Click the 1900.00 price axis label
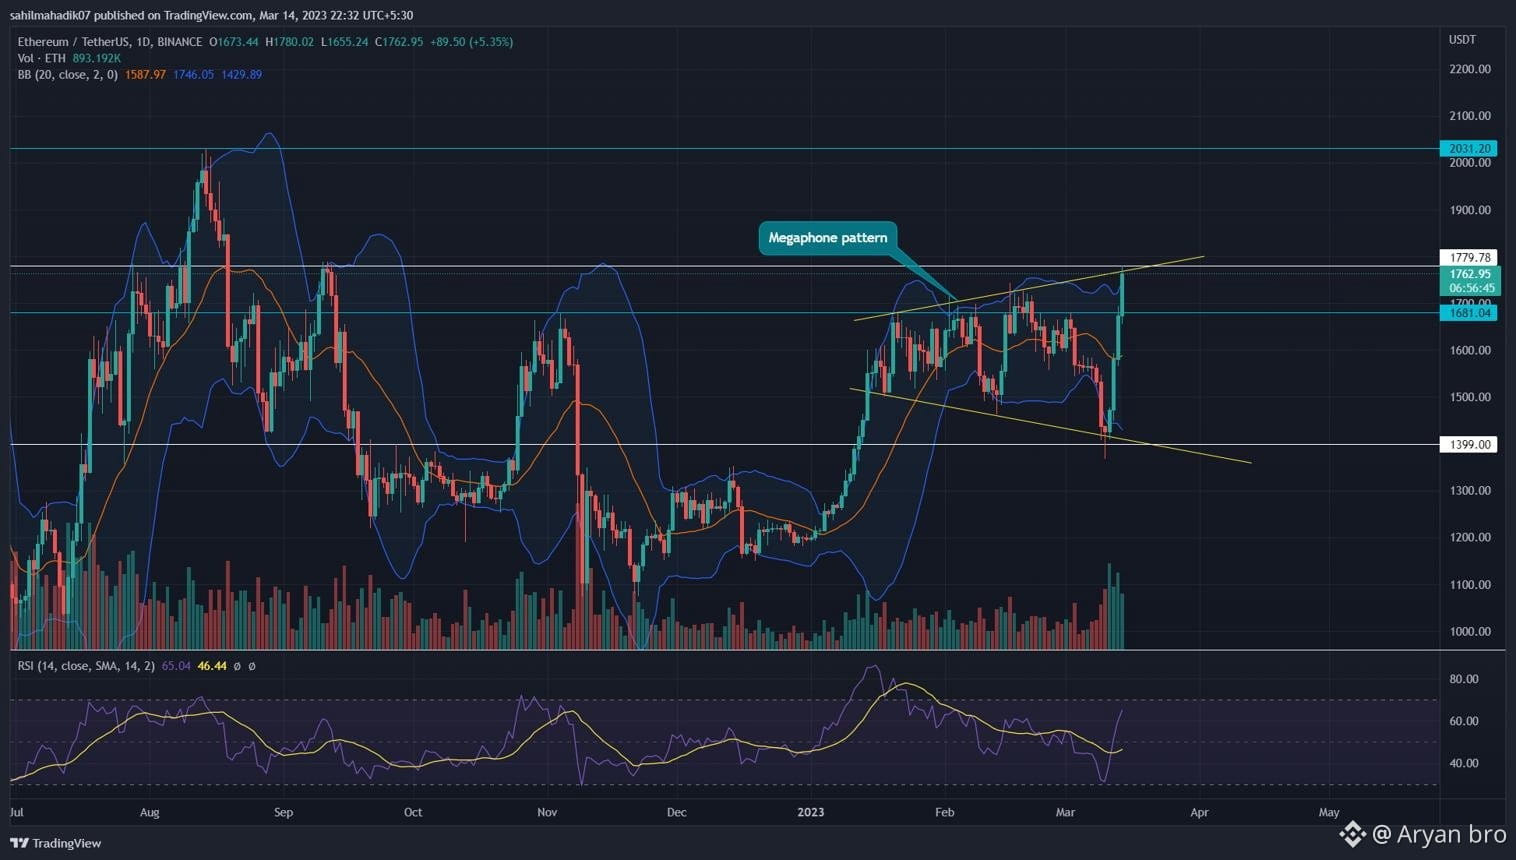This screenshot has height=860, width=1516. [1469, 210]
